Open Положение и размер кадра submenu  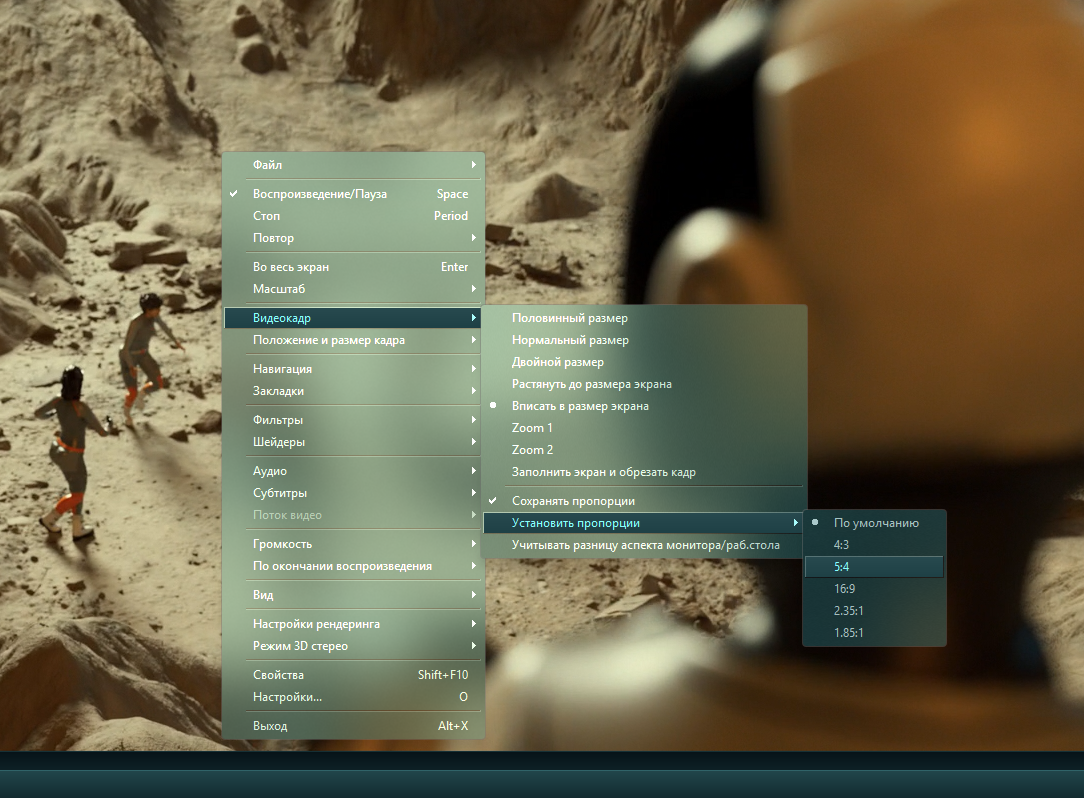353,340
